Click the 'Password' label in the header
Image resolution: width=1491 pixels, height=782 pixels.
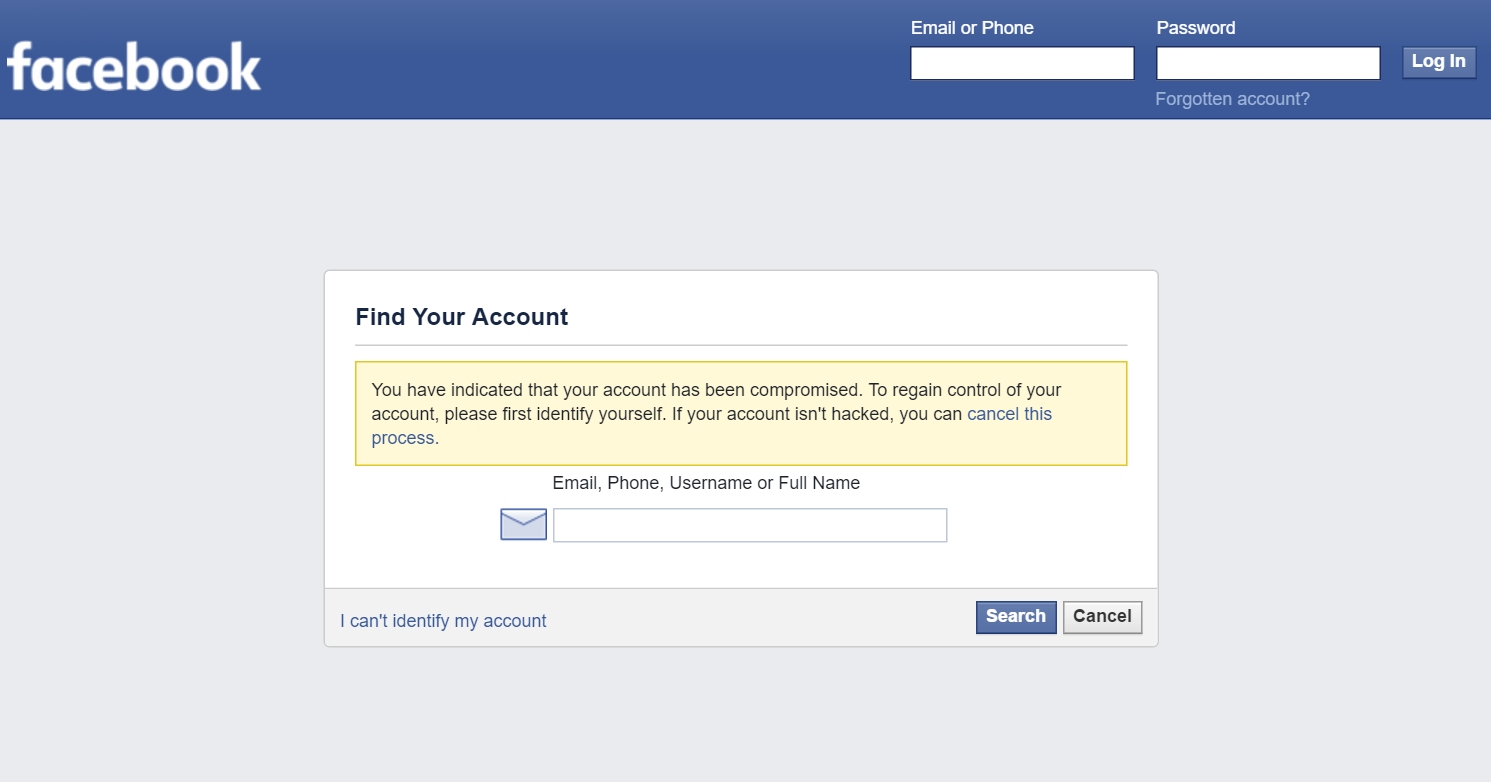1196,28
